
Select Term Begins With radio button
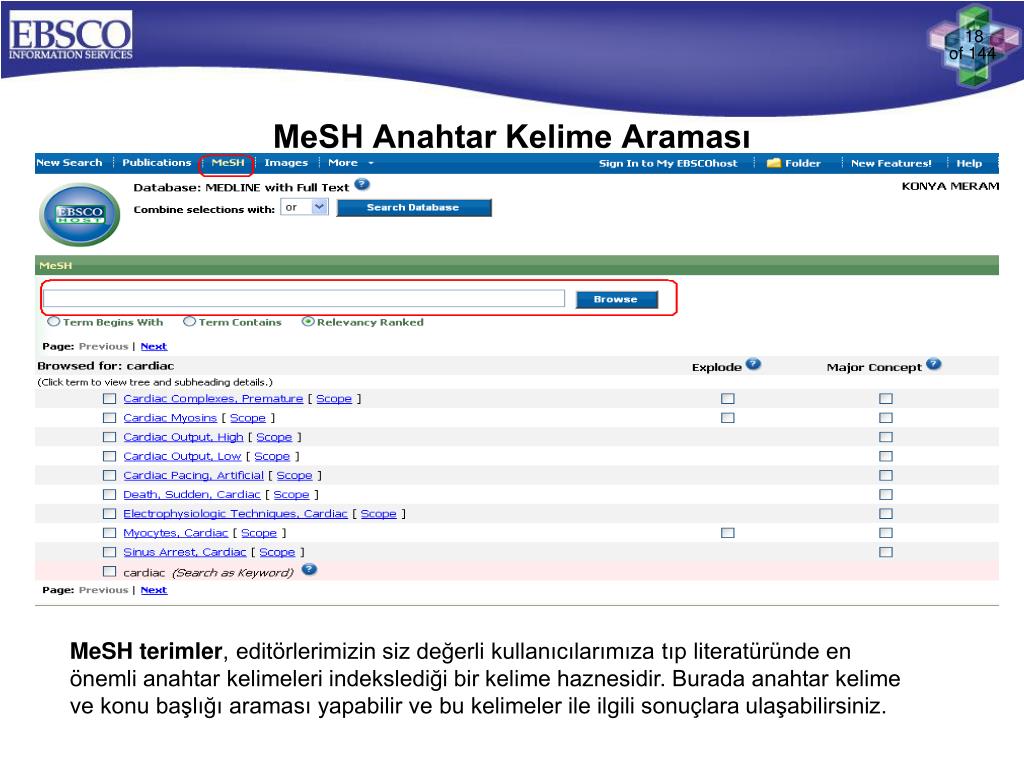point(54,321)
